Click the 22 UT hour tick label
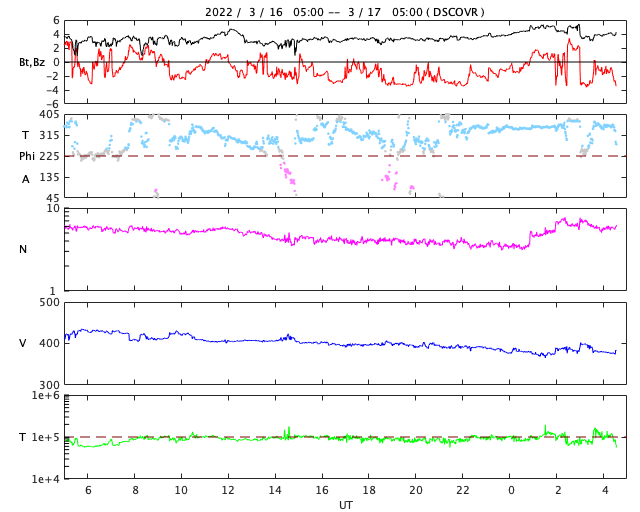 [463, 490]
